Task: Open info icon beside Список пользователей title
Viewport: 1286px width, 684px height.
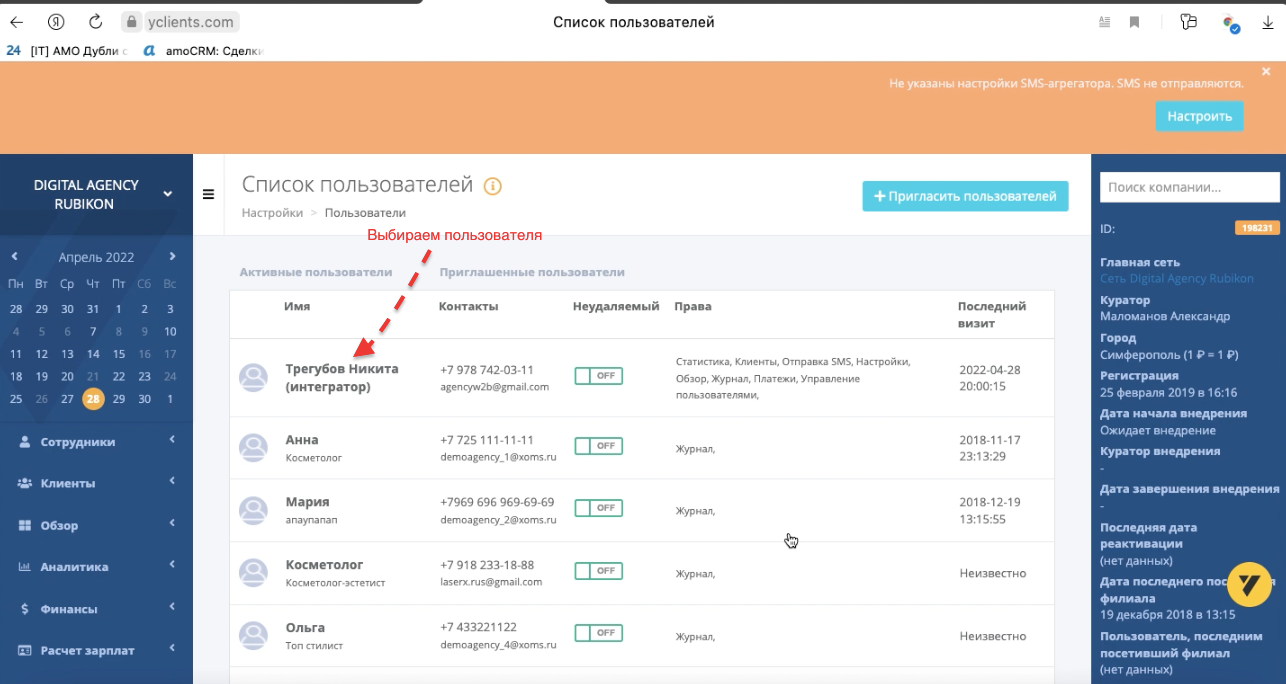Action: click(x=492, y=186)
